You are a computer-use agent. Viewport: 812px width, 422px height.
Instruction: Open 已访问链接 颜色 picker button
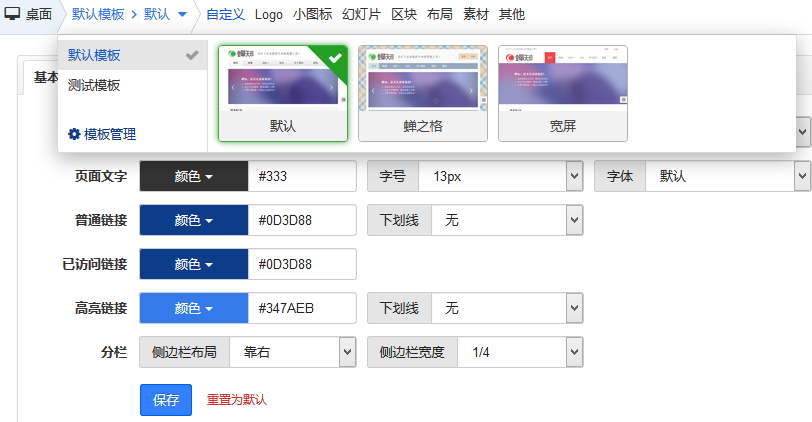[x=194, y=264]
